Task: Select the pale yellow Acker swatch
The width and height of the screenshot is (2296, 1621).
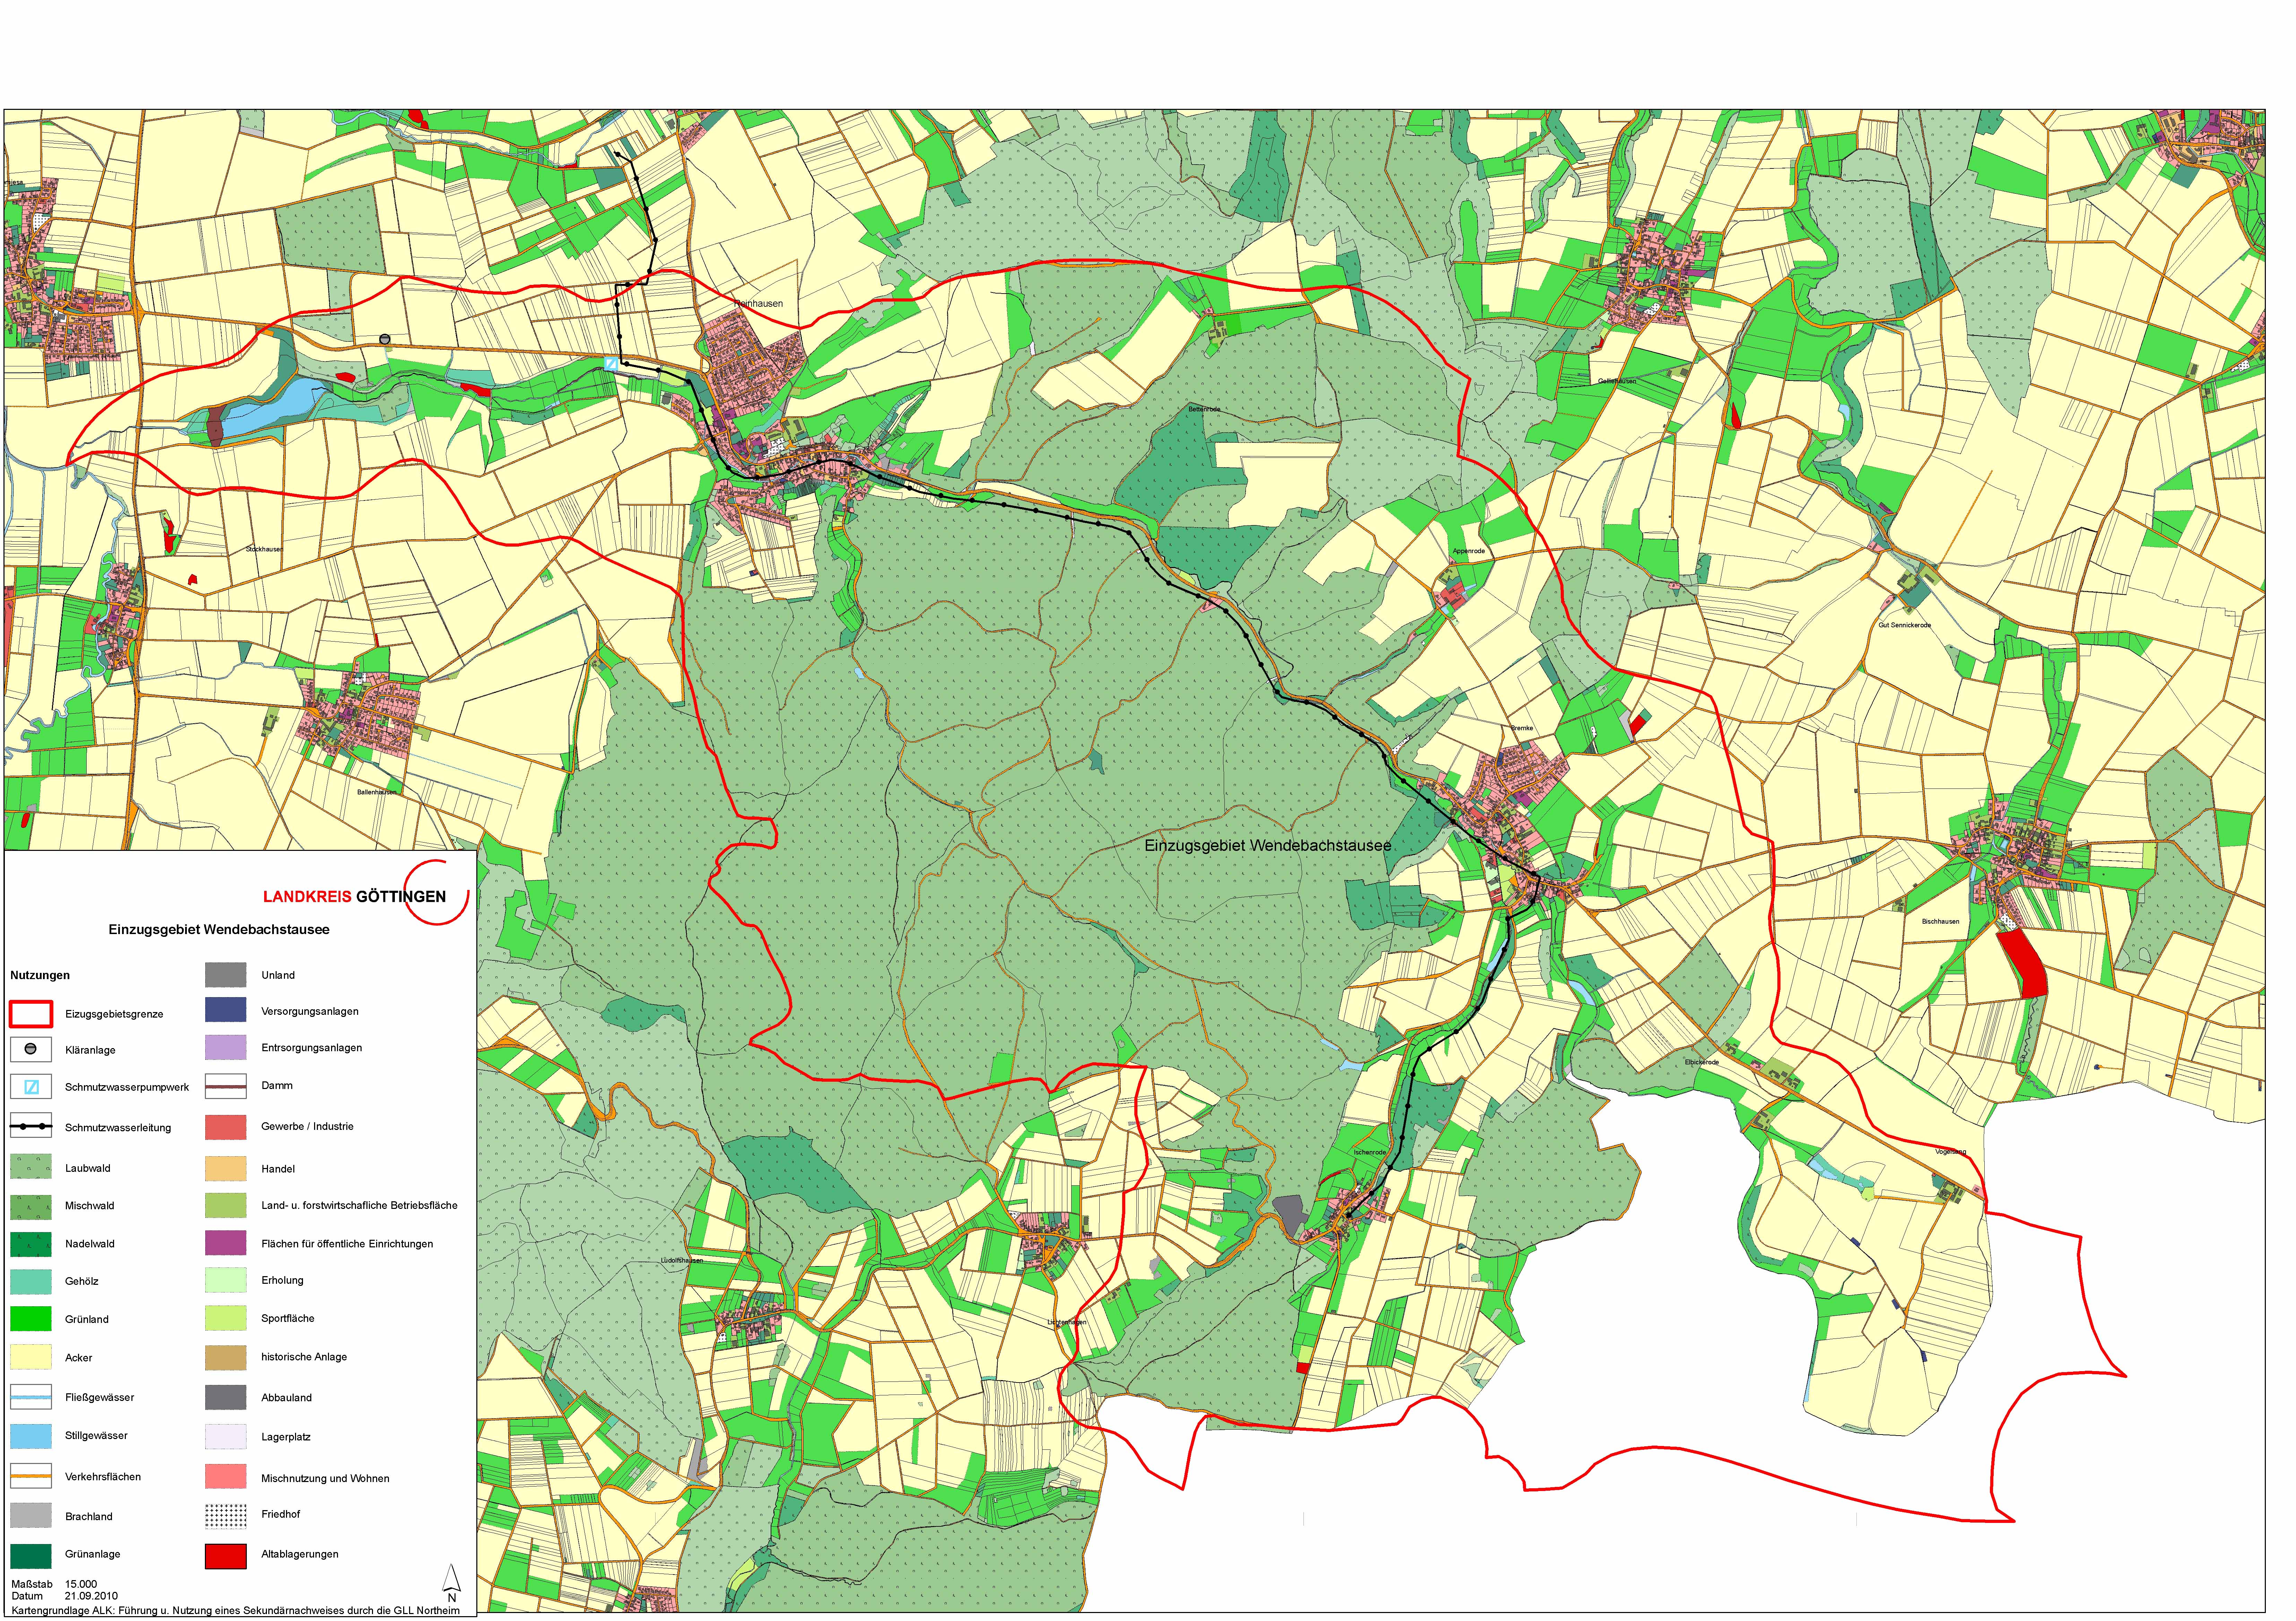Action: tap(30, 1357)
